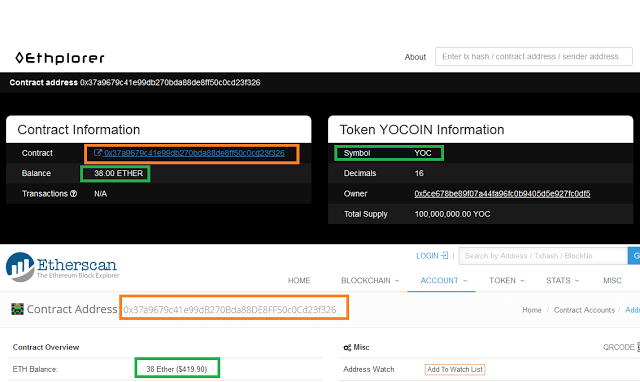Click the Contract Accounts breadcrumb link

pos(584,310)
